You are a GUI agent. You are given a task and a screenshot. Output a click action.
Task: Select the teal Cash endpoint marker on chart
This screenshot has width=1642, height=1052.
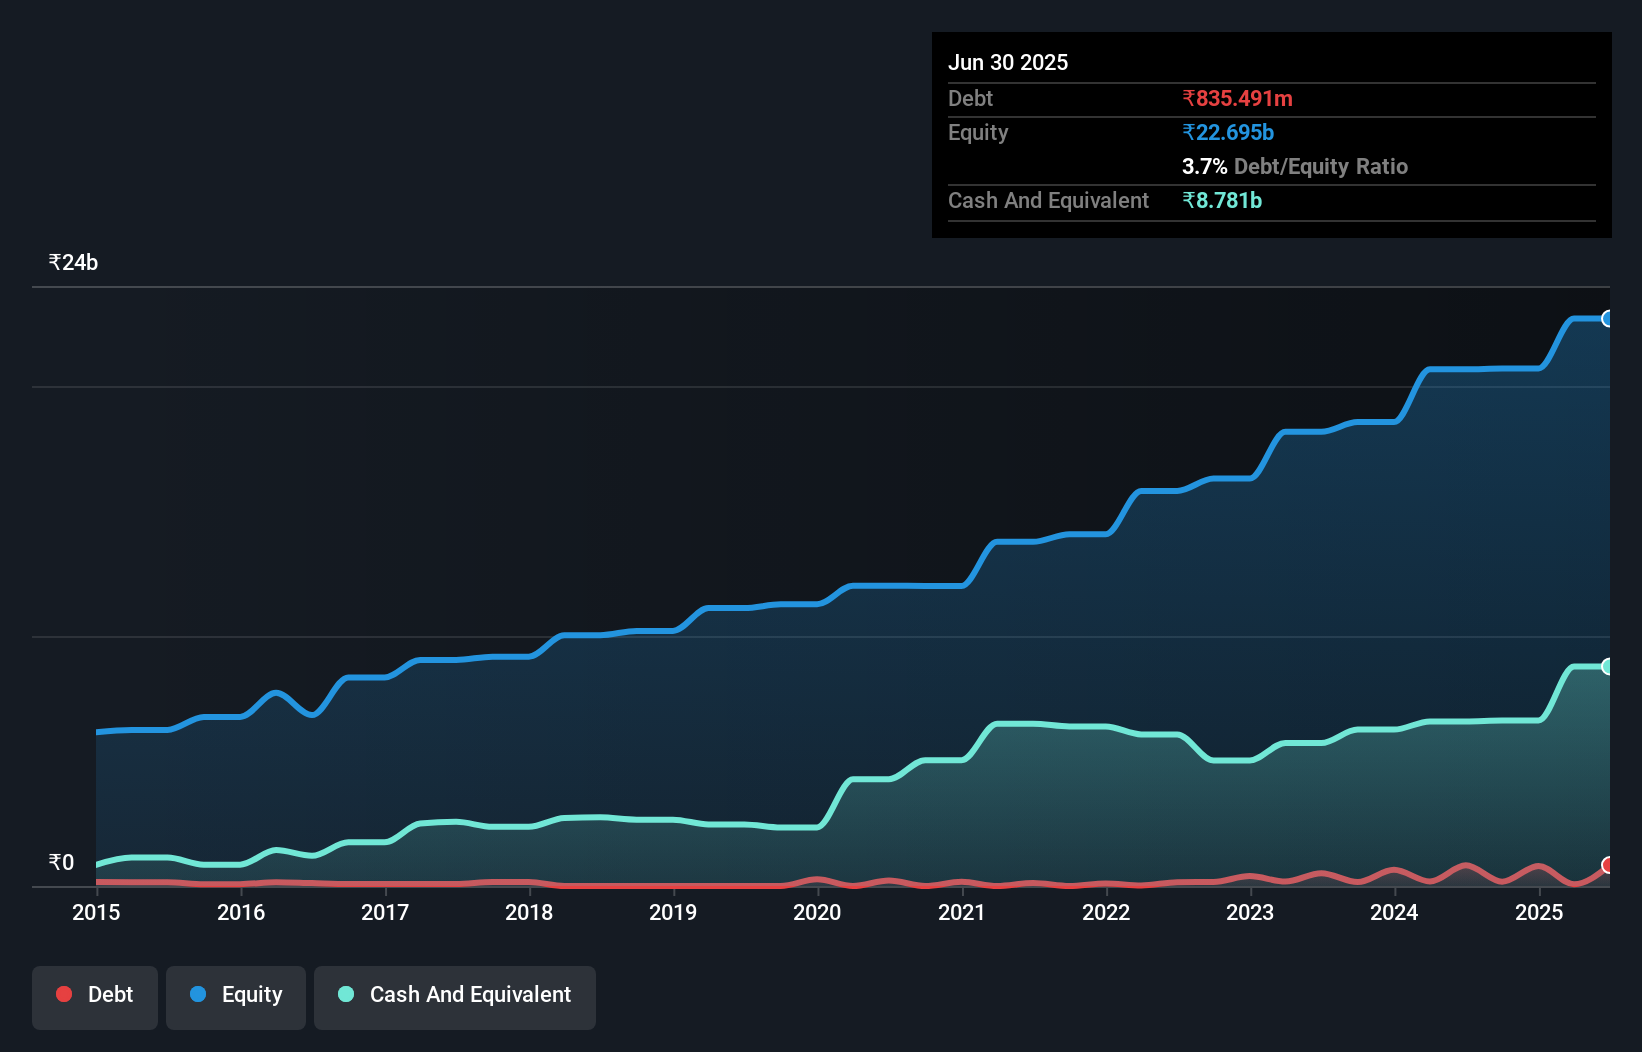(1608, 666)
